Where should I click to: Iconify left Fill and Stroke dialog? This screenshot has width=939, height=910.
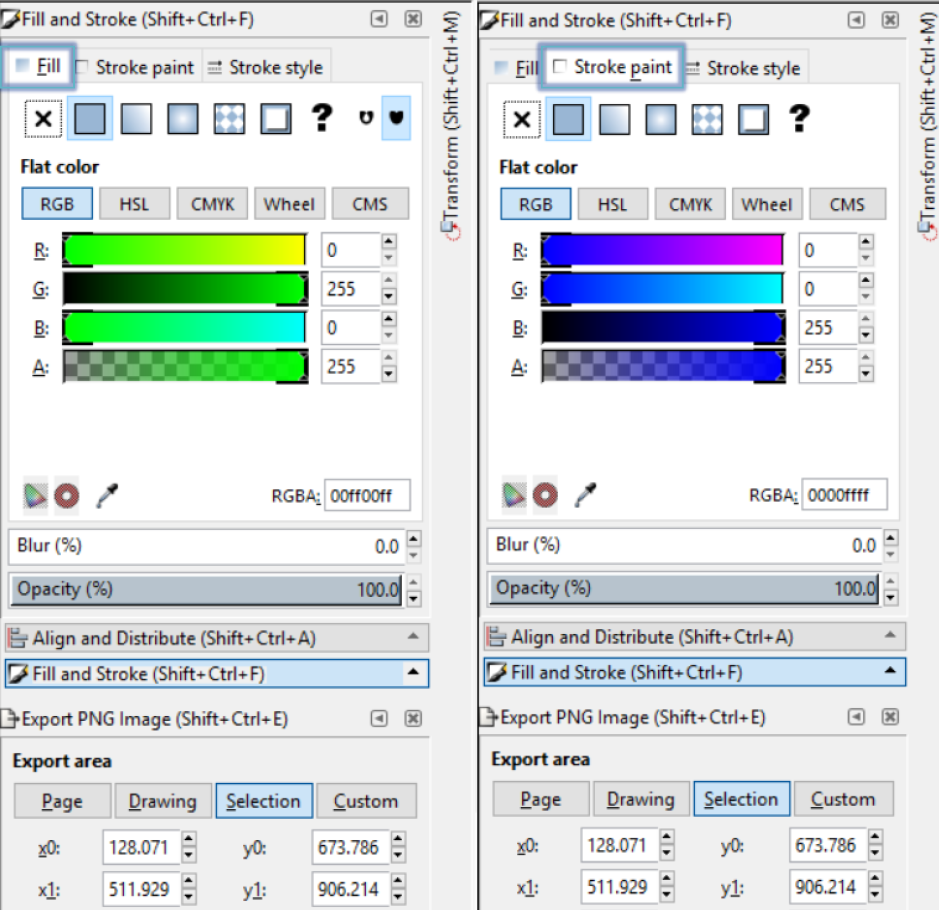(x=379, y=19)
